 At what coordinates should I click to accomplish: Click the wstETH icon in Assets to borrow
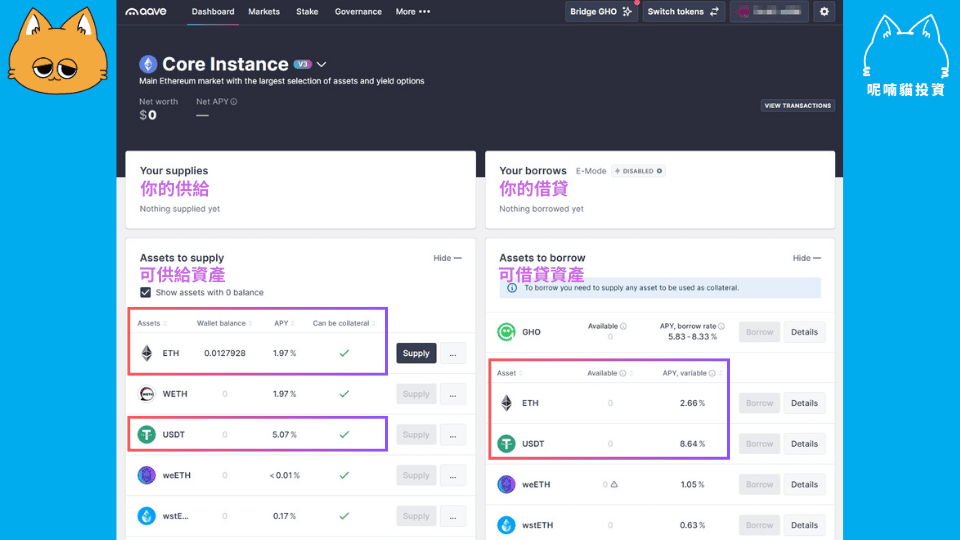click(506, 525)
